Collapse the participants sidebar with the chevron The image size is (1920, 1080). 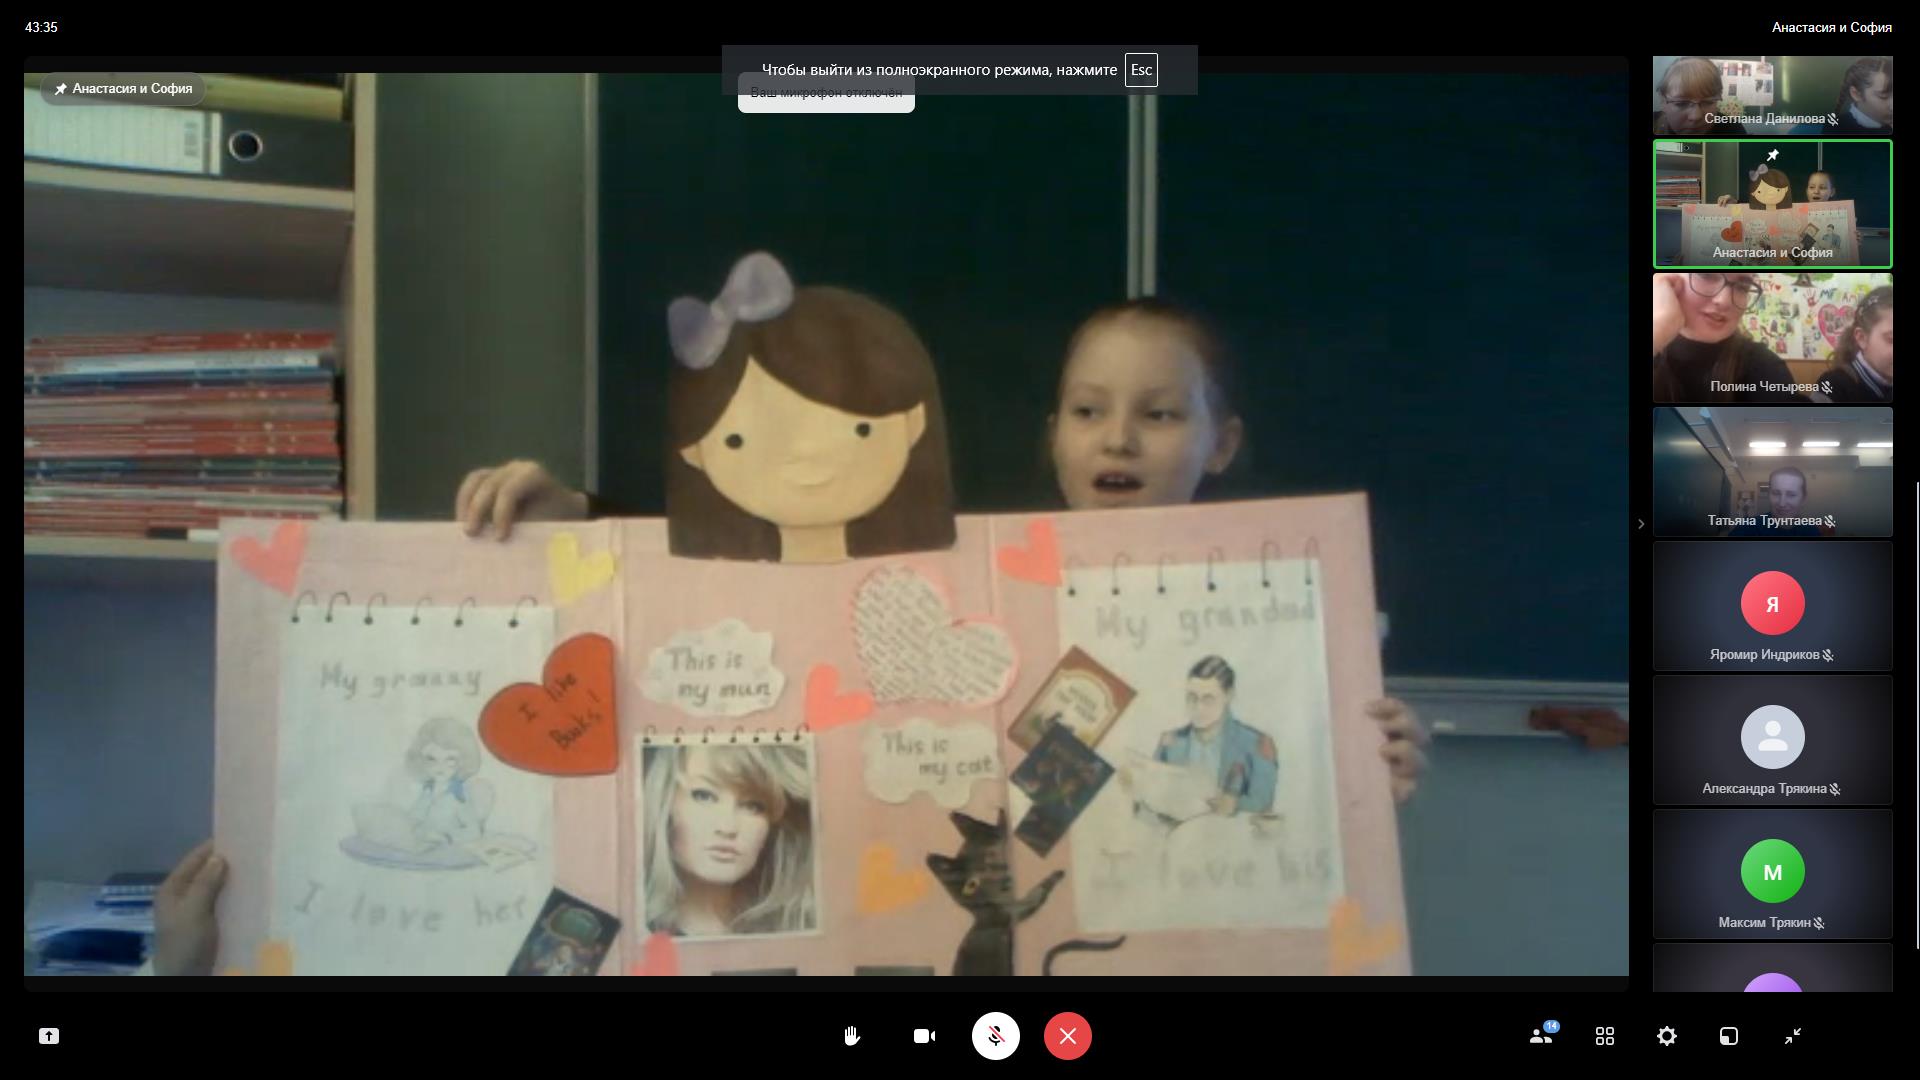pos(1640,524)
